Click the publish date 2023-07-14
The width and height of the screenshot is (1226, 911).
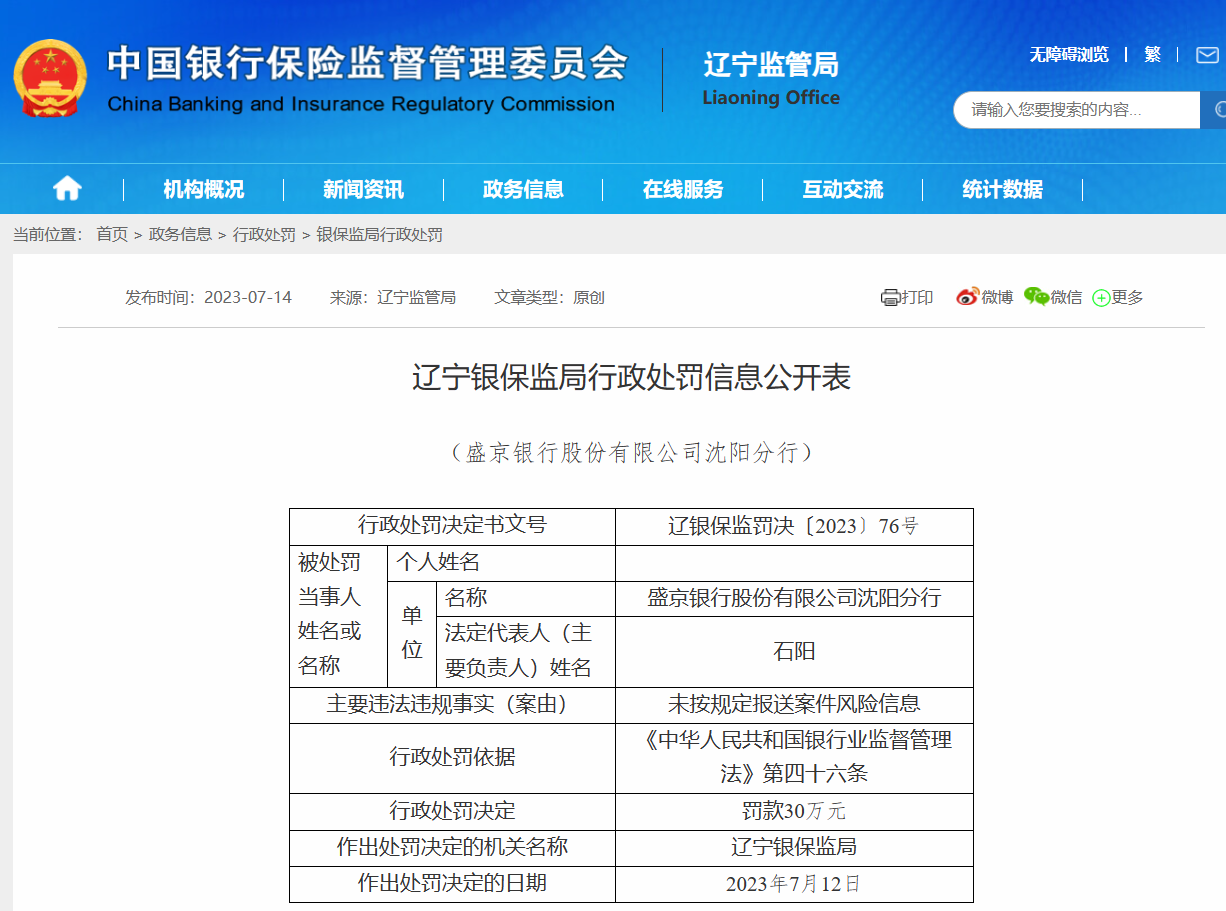(x=248, y=298)
